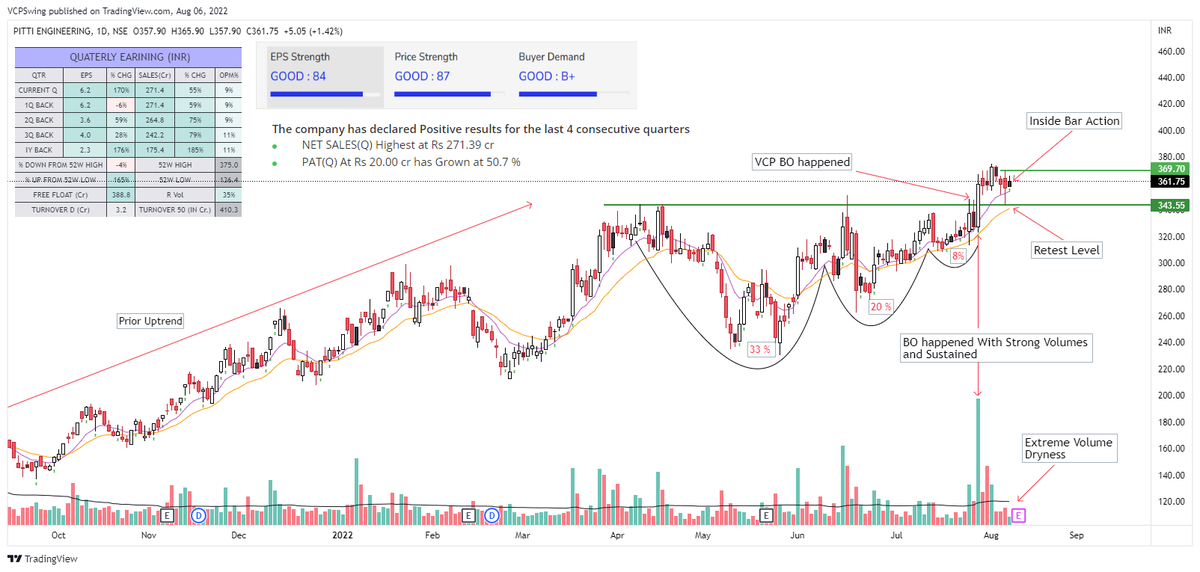
Task: Click the Oct label on time axis
Action: click(58, 535)
